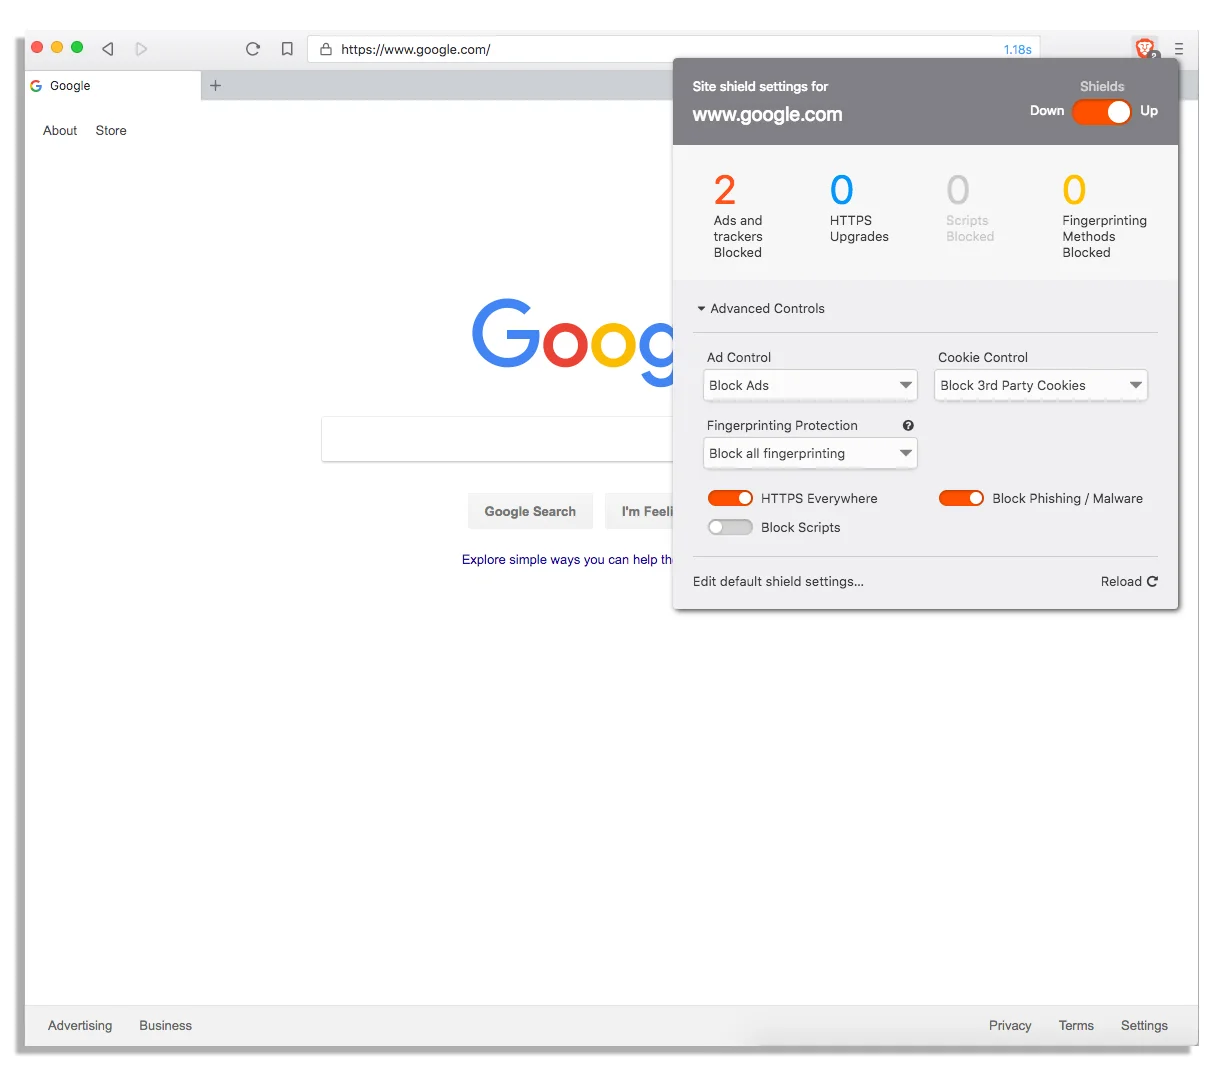Click the Google Search button

(530, 511)
